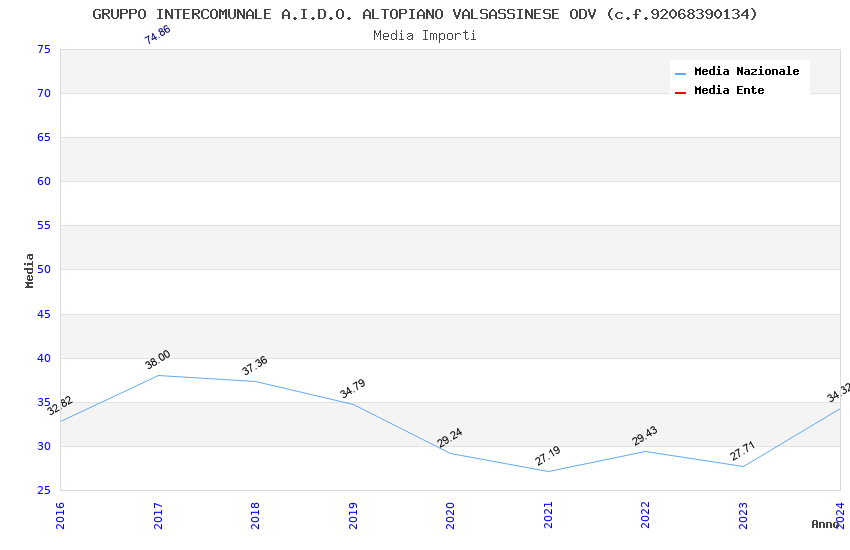Viewport: 850px width, 550px height.
Task: Click the Media Ente legend label
Action: pos(729,90)
